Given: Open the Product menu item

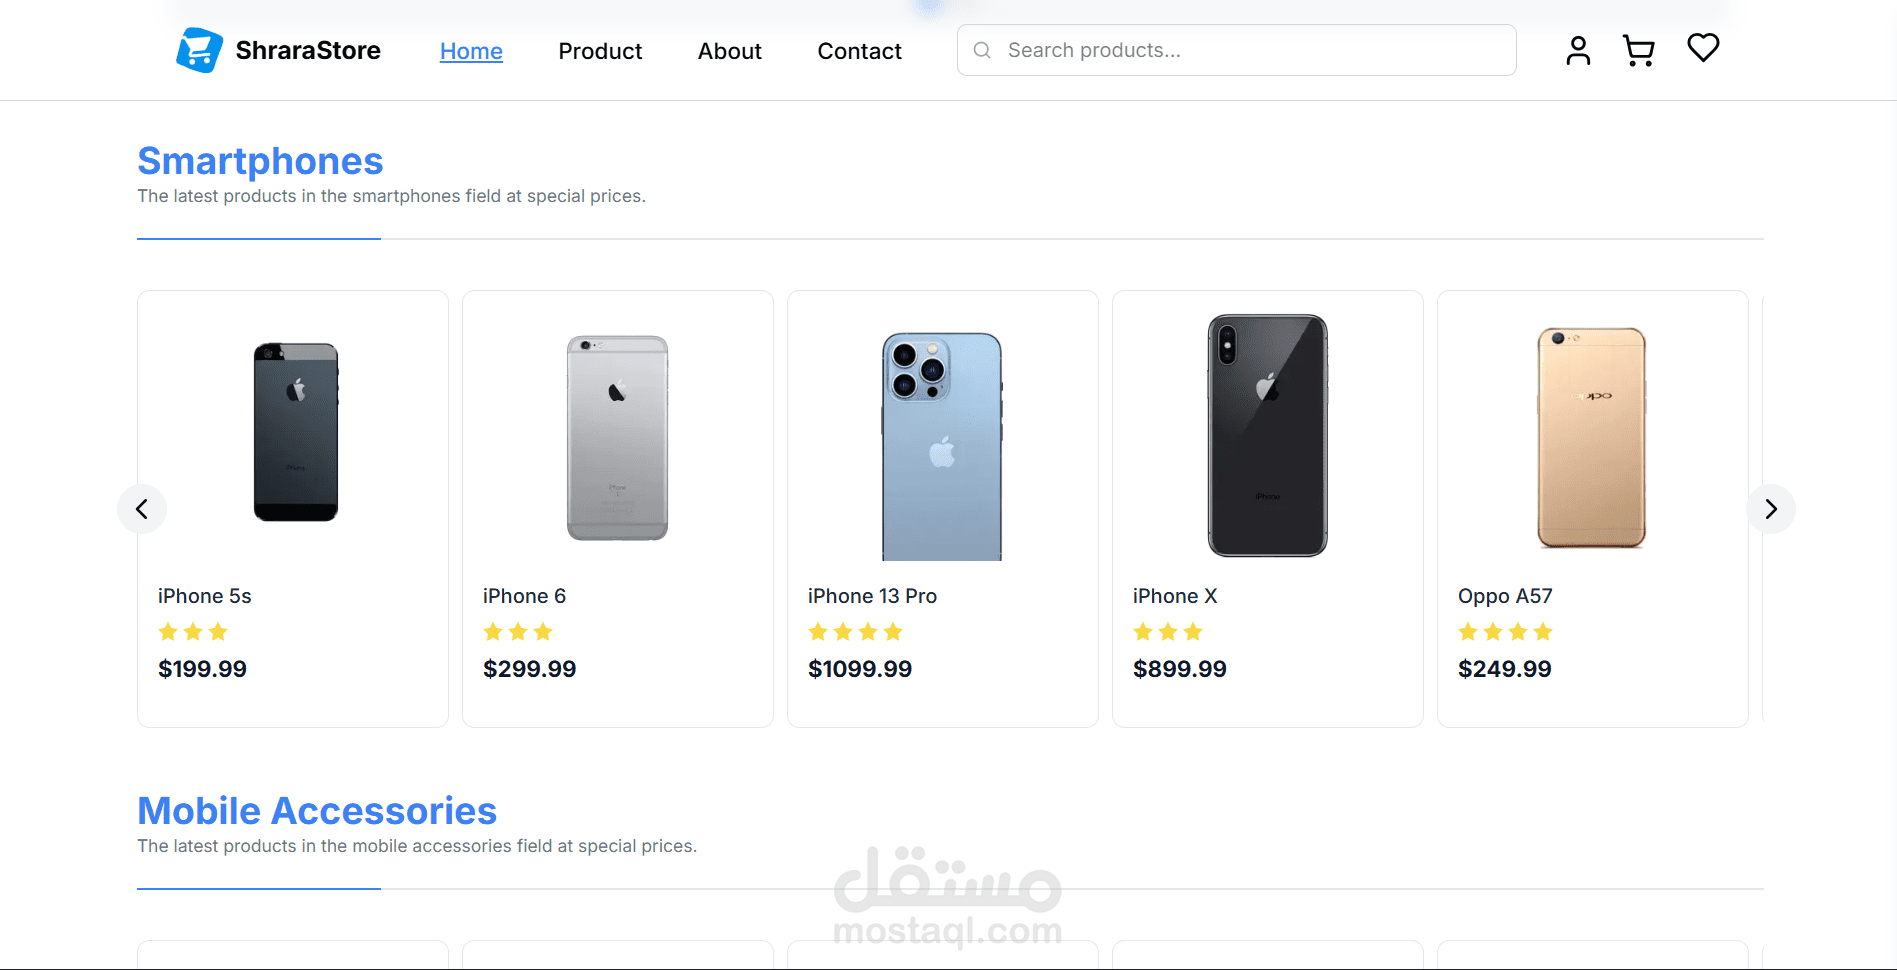Looking at the screenshot, I should (x=600, y=51).
